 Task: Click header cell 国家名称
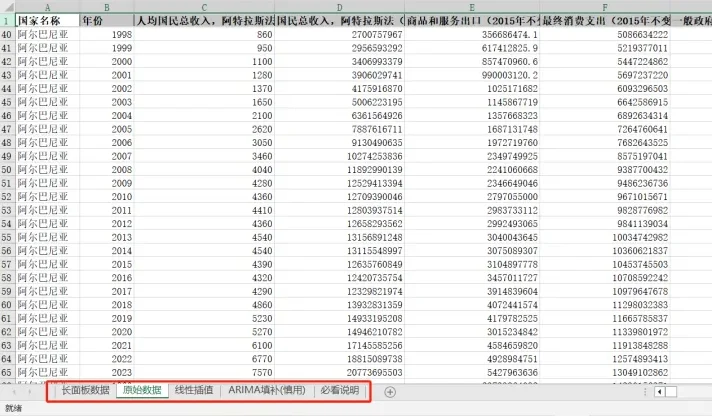pyautogui.click(x=47, y=21)
